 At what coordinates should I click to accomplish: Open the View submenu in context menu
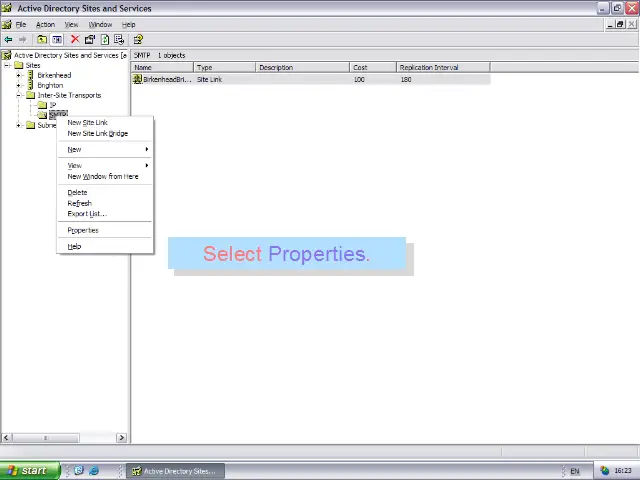tap(105, 165)
